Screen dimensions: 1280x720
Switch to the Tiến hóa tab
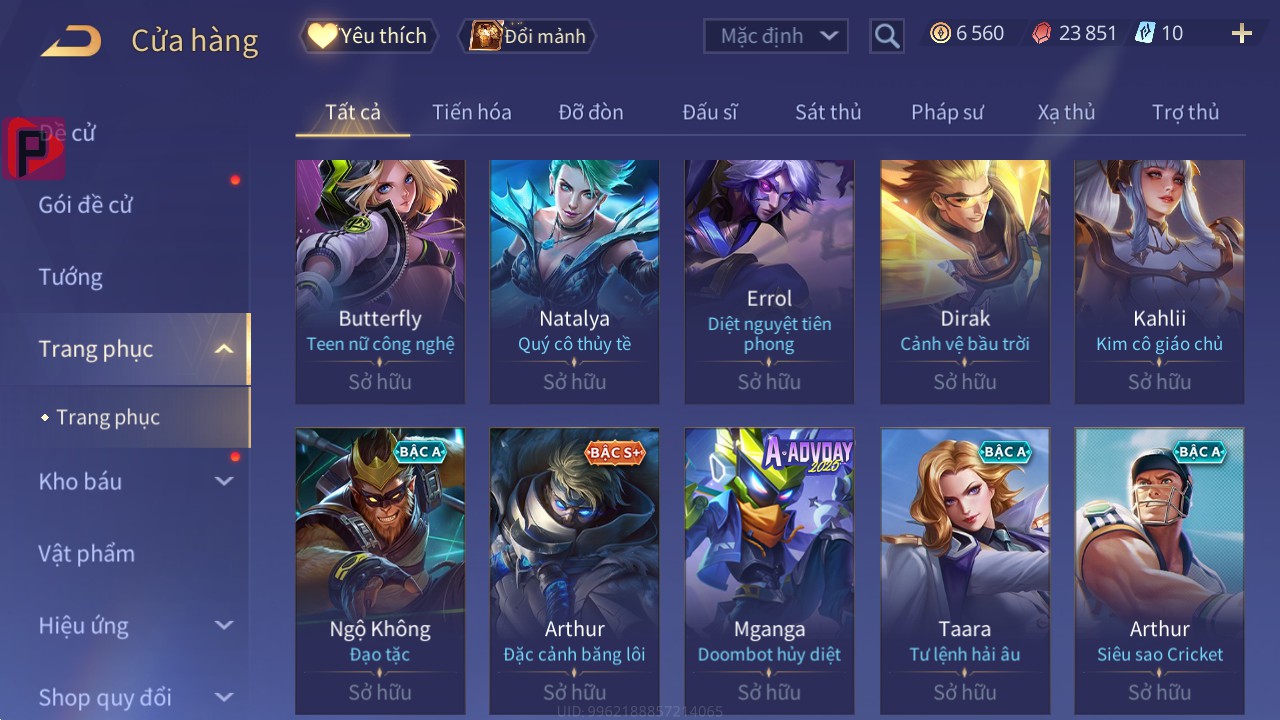[472, 112]
